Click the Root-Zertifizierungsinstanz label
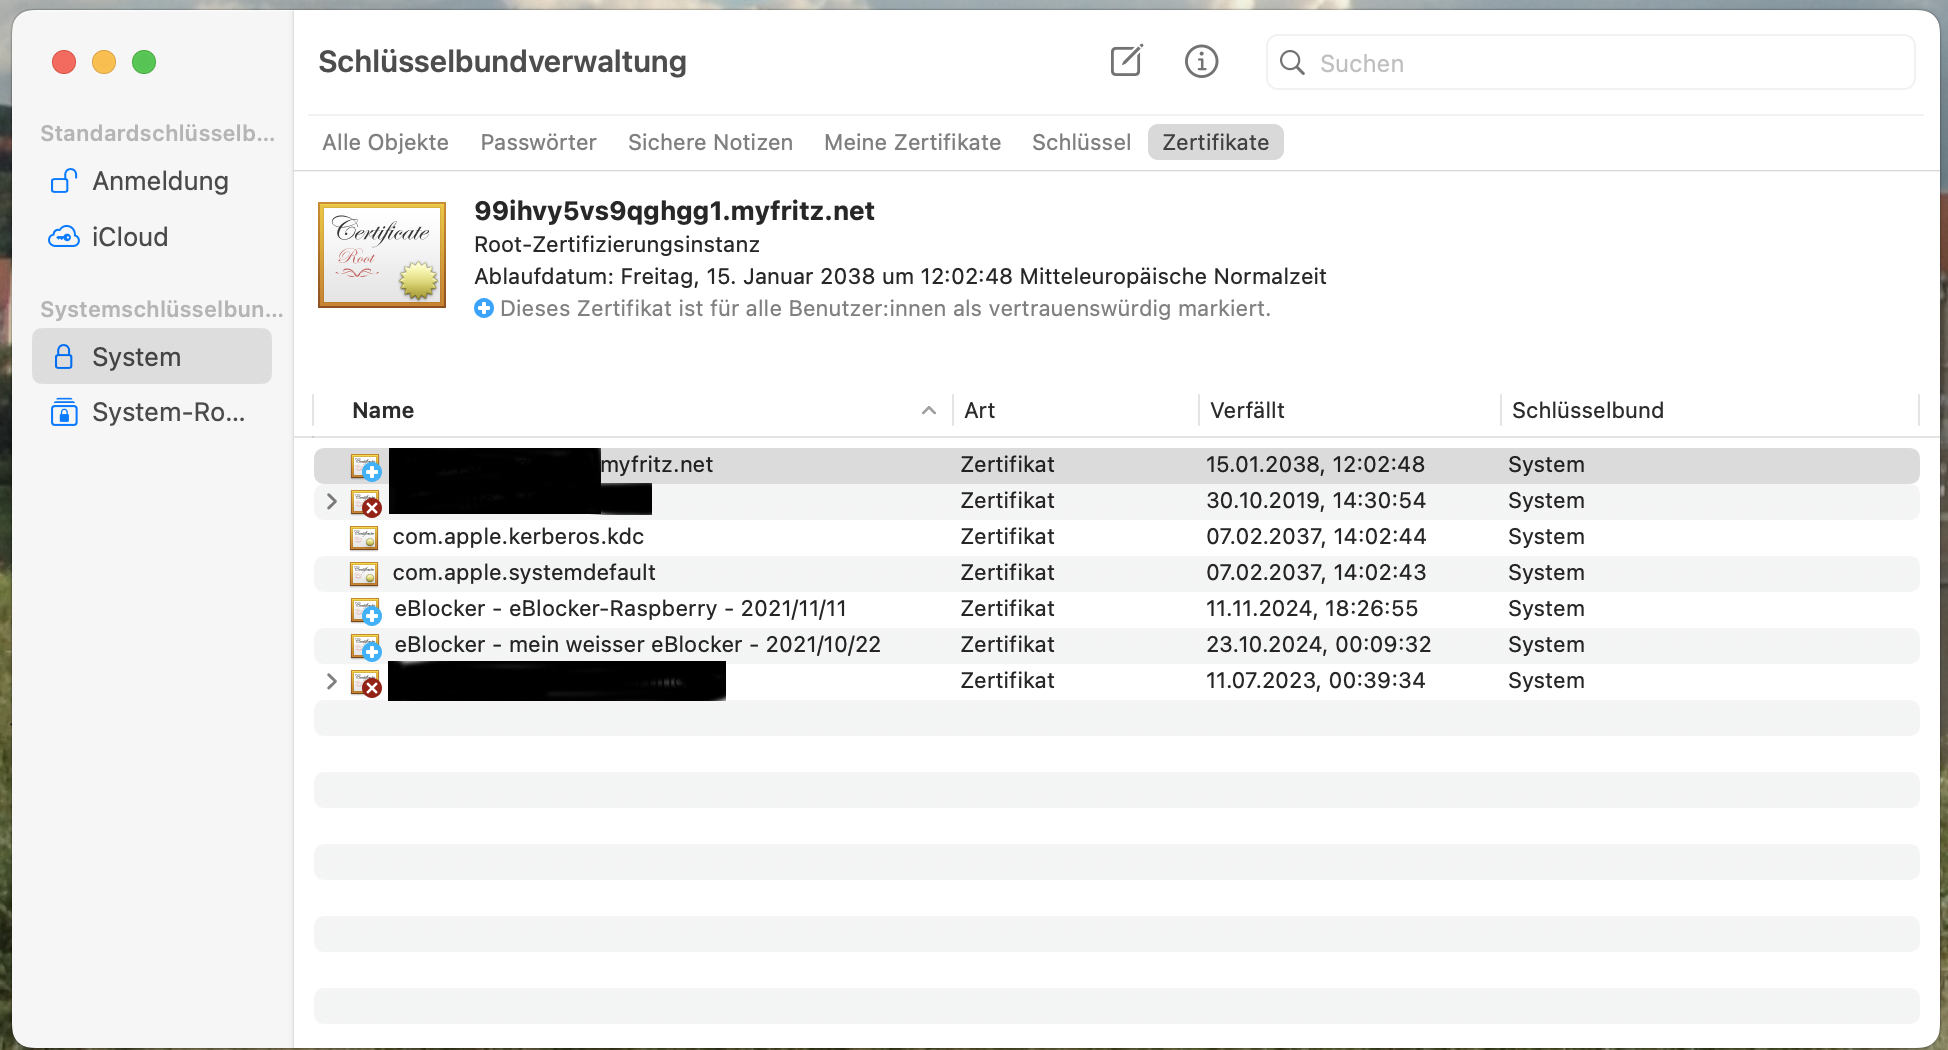 click(x=617, y=244)
